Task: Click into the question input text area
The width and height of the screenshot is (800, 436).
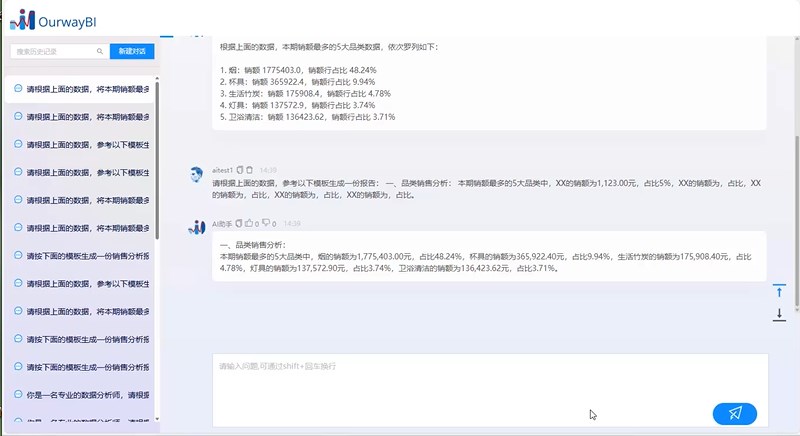Action: [490, 390]
